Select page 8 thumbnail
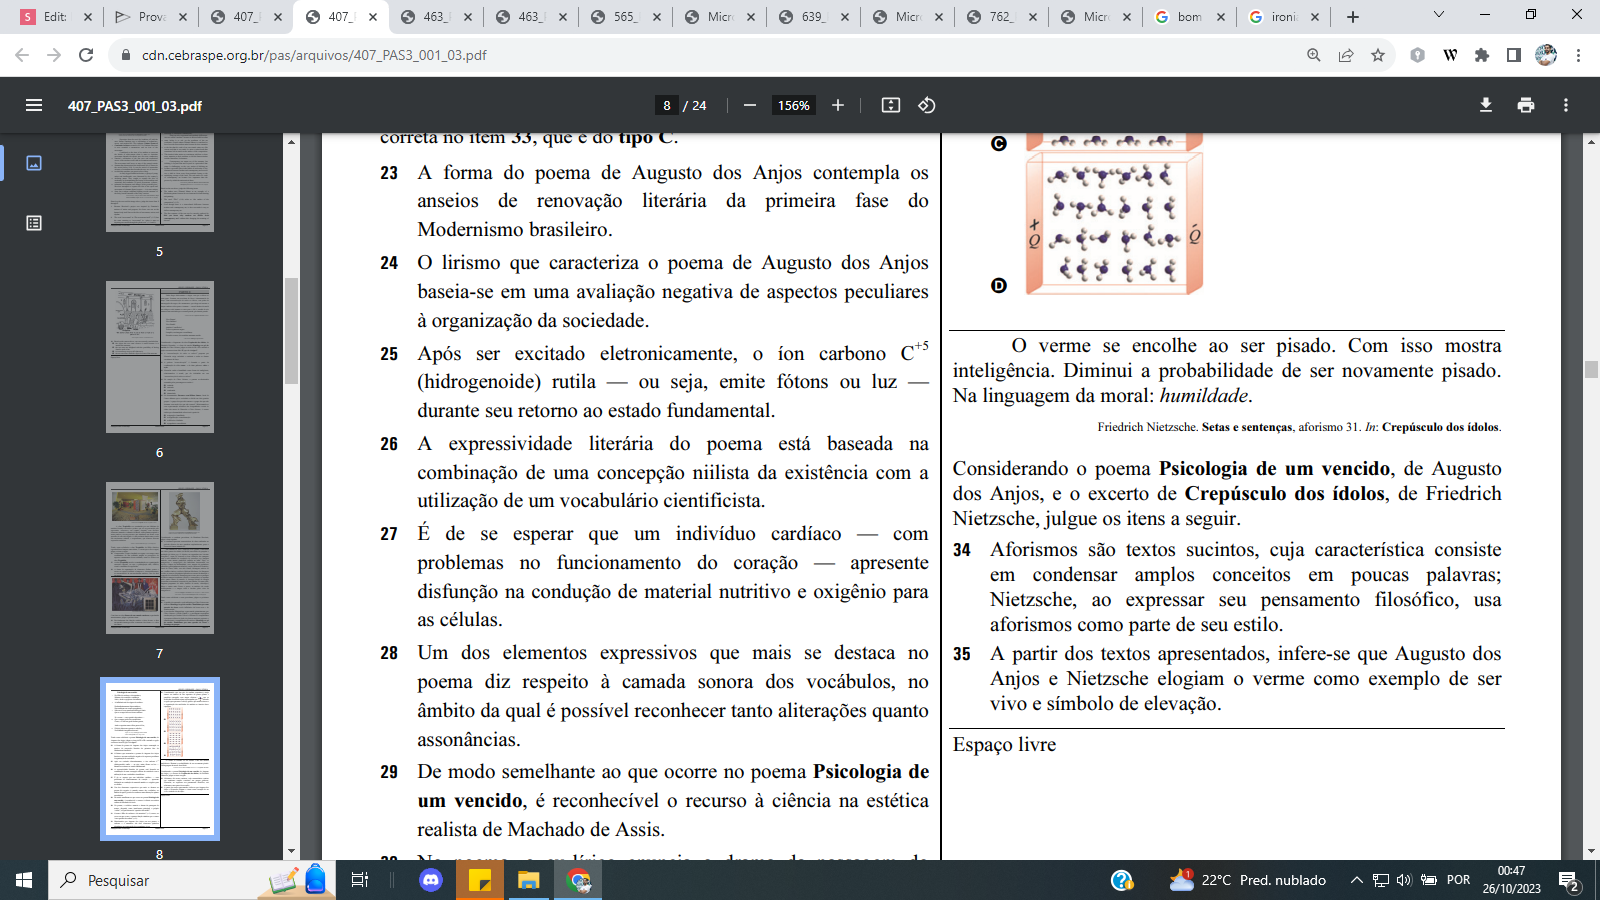1600x900 pixels. point(160,759)
